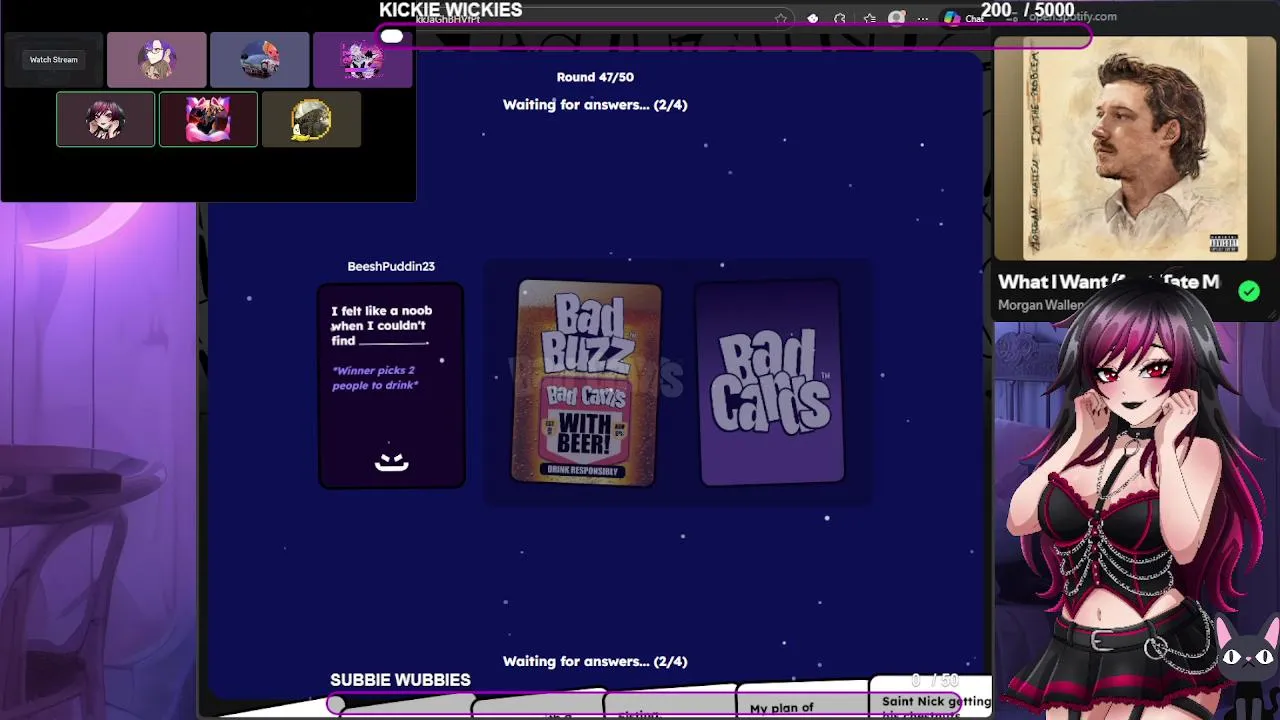Click the Morgan Wallen album cover
The image size is (1280, 720).
click(1134, 149)
